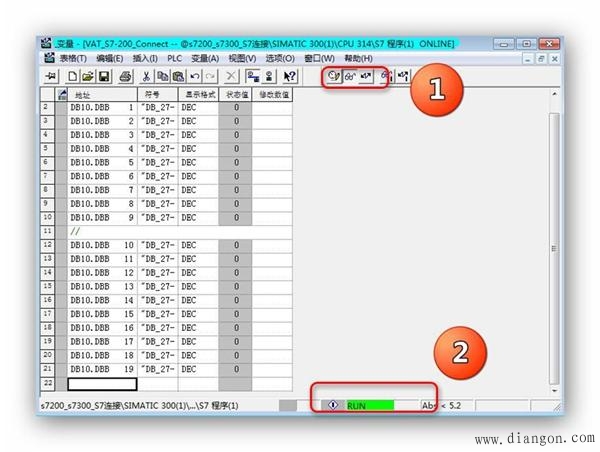
Task: Click symbol cell for DB10.DBB 7
Action: pos(157,190)
